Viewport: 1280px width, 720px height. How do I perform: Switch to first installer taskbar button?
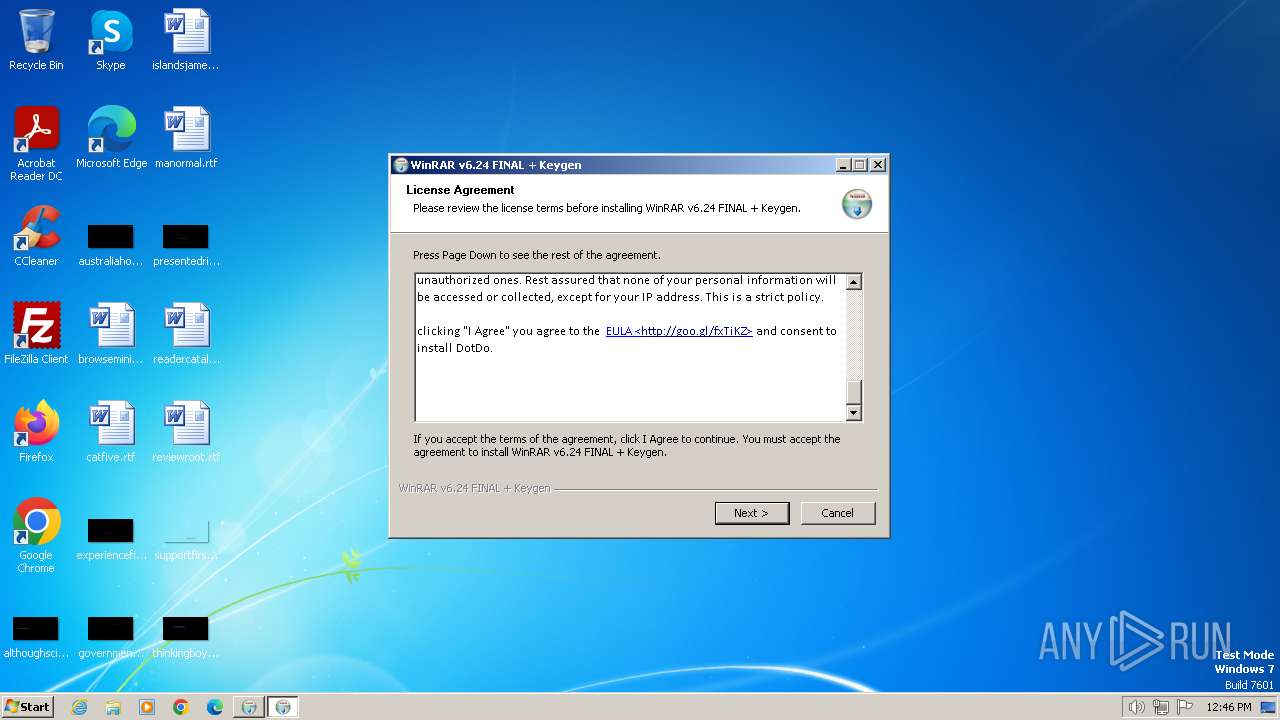(x=249, y=707)
